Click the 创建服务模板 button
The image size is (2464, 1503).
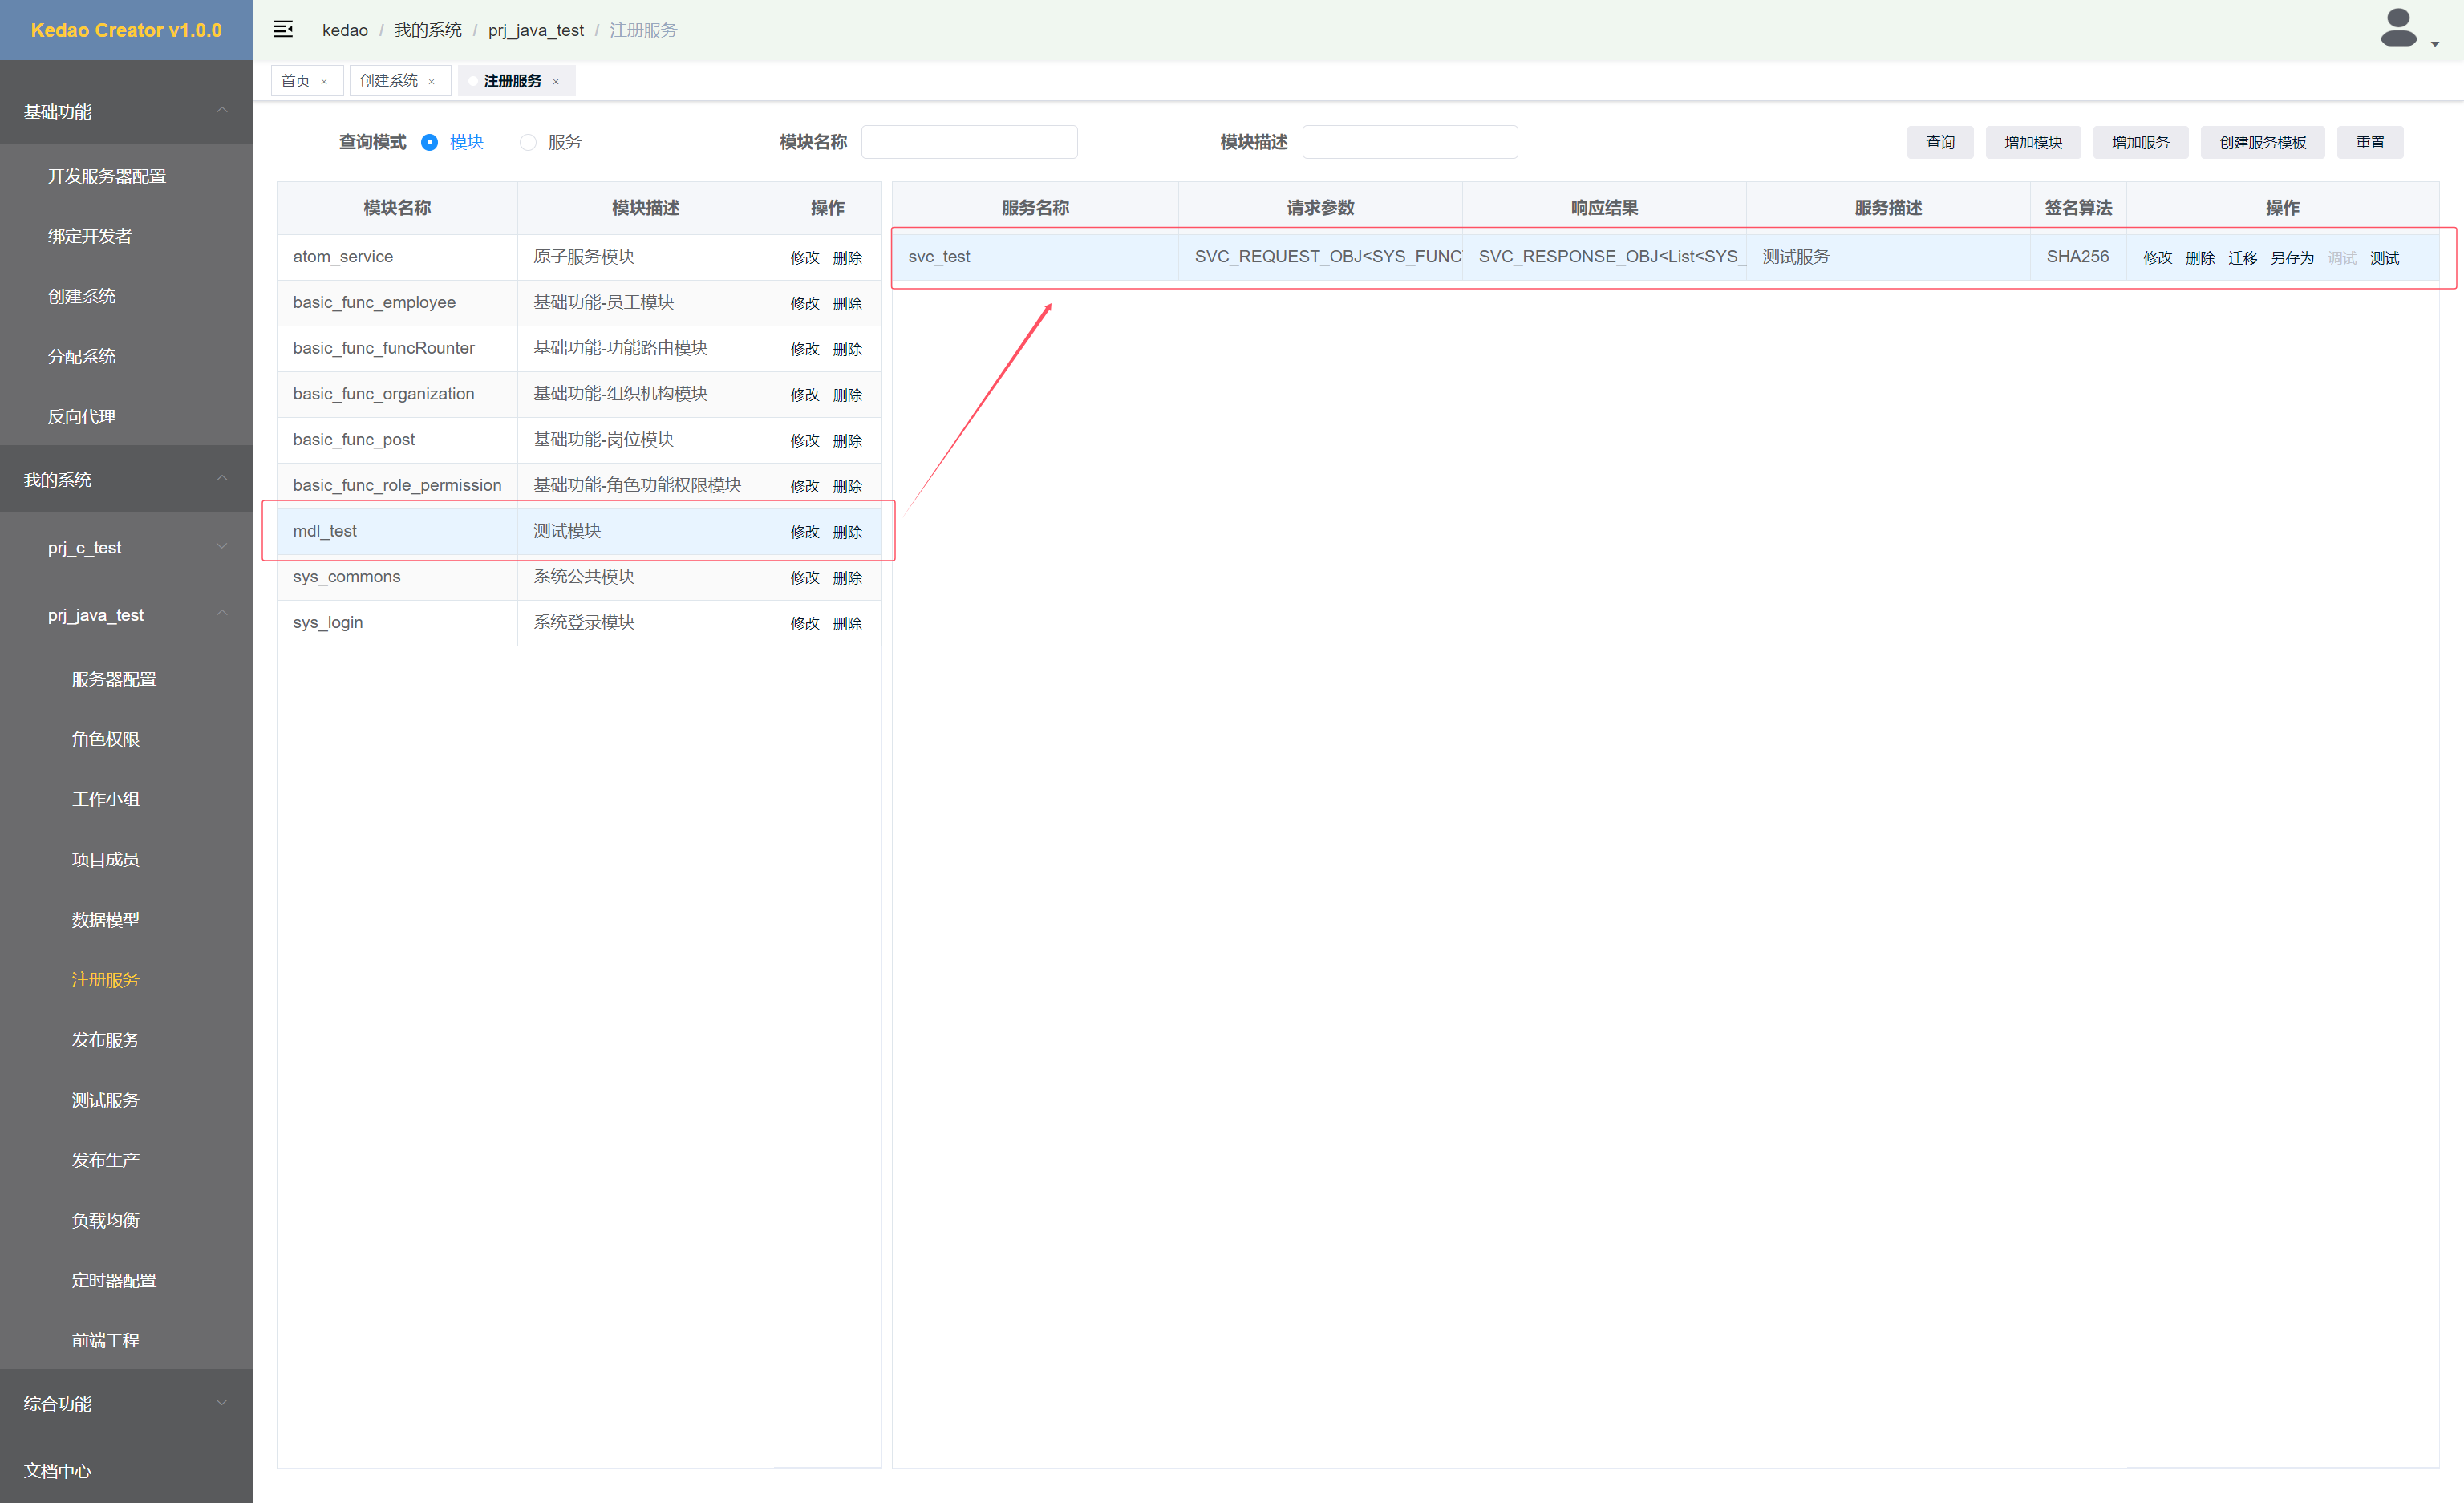pyautogui.click(x=2262, y=142)
